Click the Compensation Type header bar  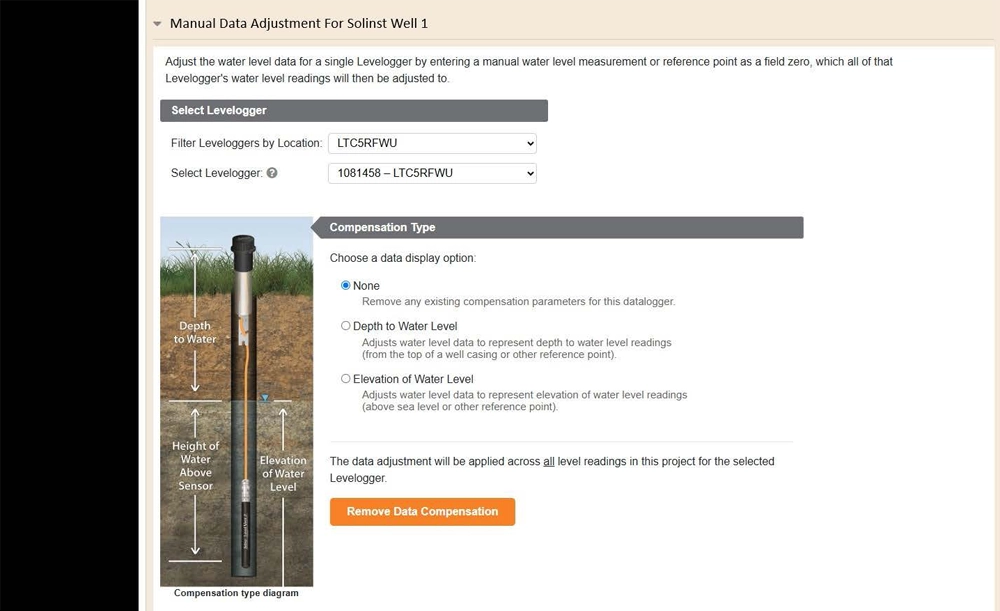(560, 227)
